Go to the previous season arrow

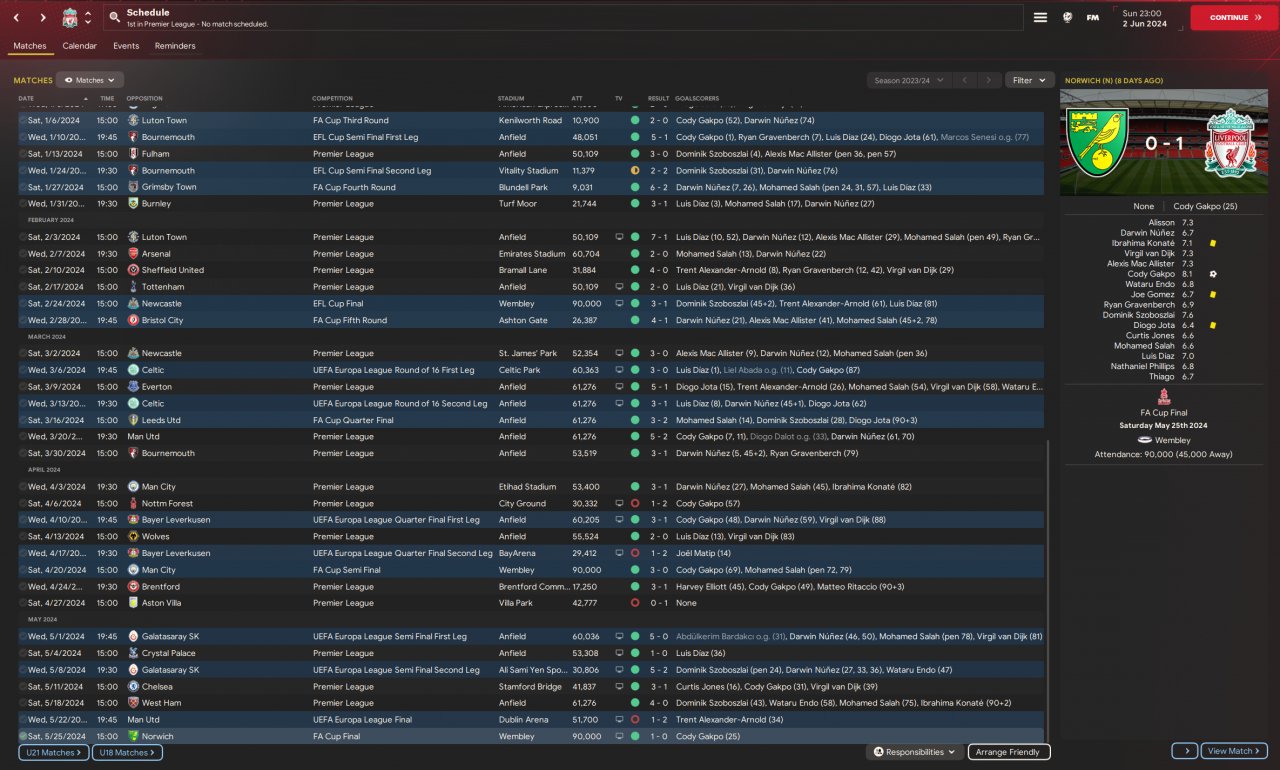(965, 80)
